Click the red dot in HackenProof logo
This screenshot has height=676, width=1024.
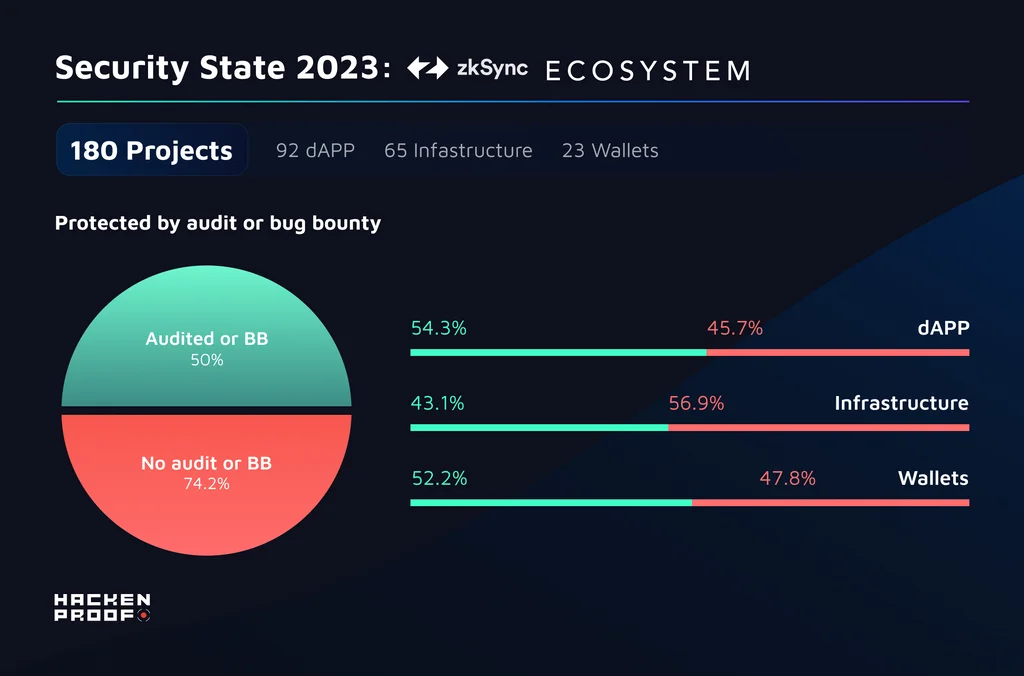point(144,615)
